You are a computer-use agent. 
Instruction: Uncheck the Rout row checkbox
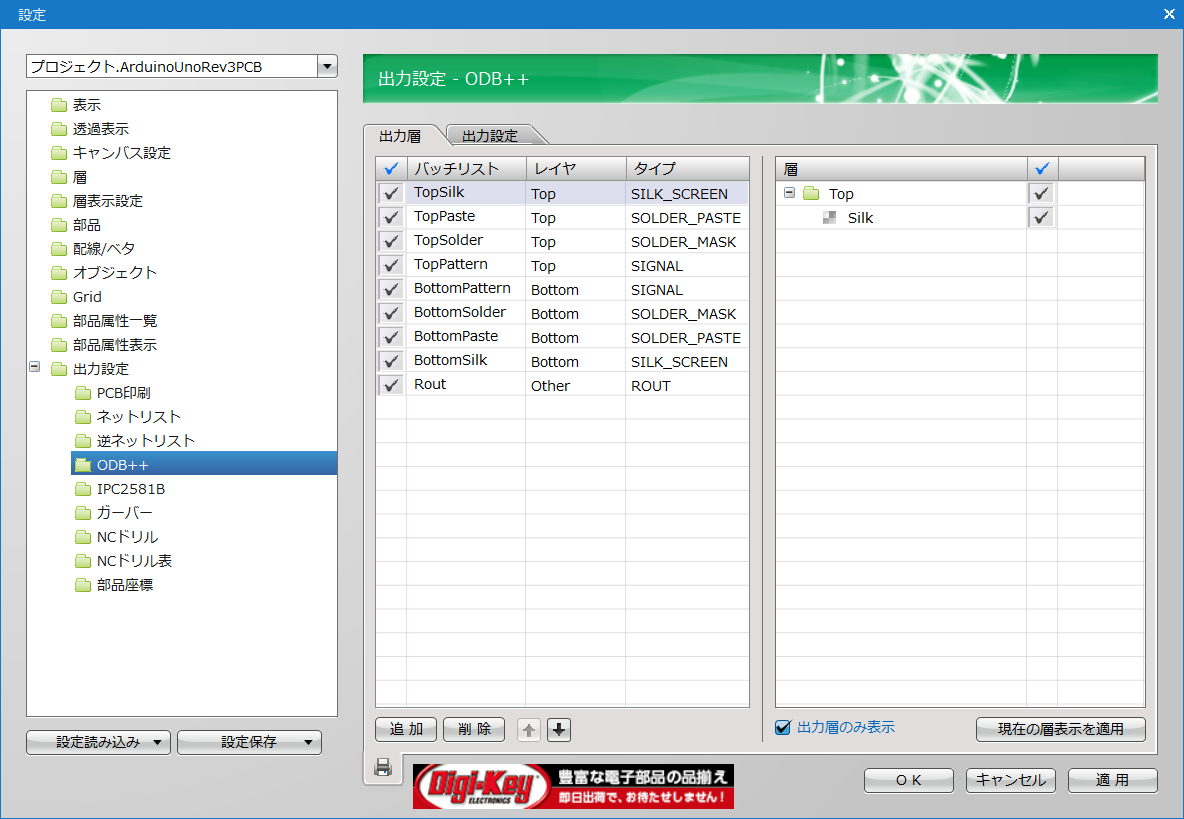(x=391, y=386)
